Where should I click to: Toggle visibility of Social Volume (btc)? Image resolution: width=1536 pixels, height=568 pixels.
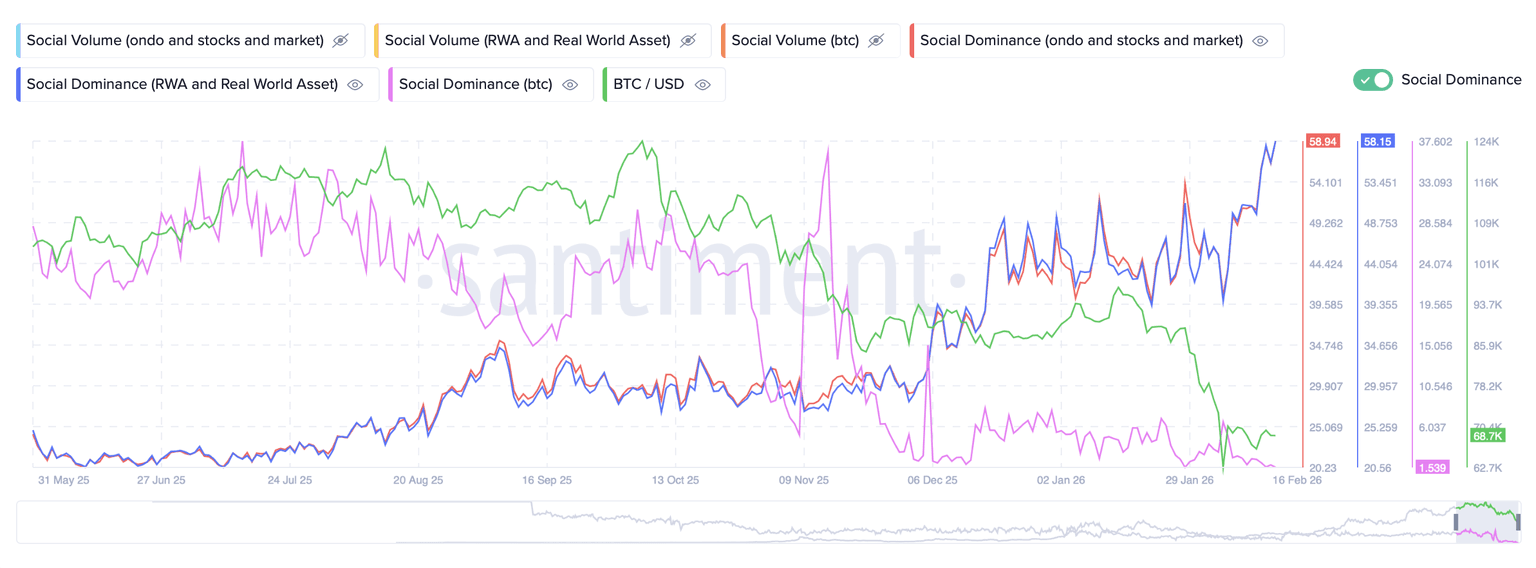tap(876, 41)
